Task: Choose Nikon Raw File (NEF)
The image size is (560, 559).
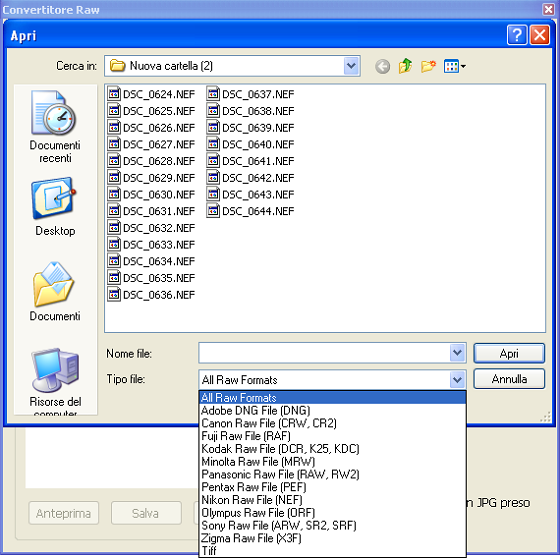Action: click(x=332, y=500)
